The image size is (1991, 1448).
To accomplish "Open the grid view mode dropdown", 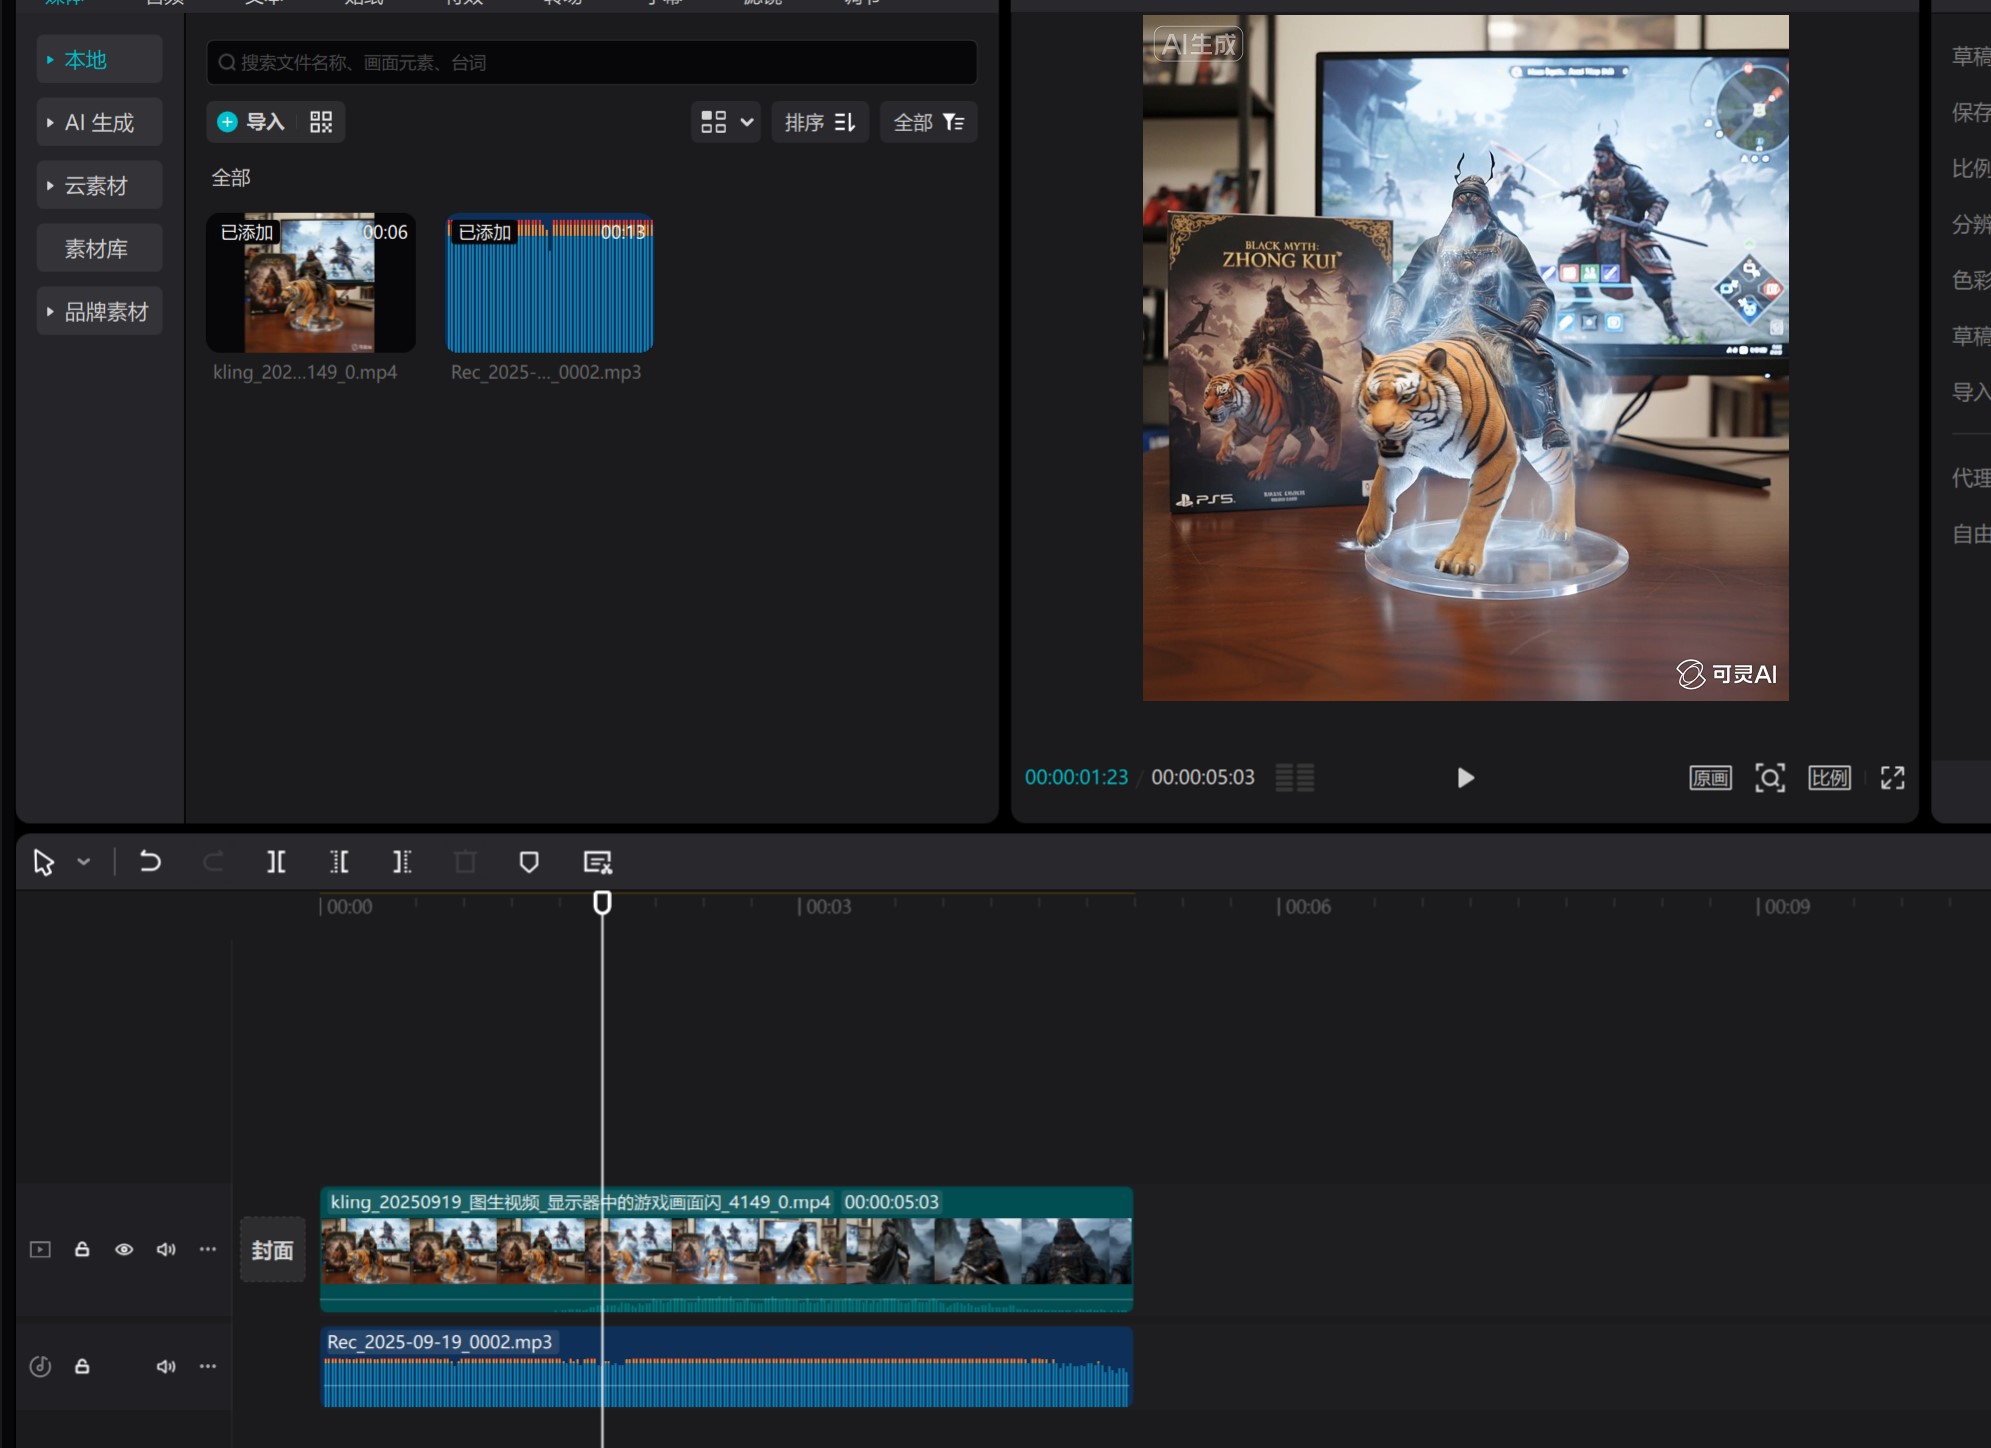I will (726, 122).
